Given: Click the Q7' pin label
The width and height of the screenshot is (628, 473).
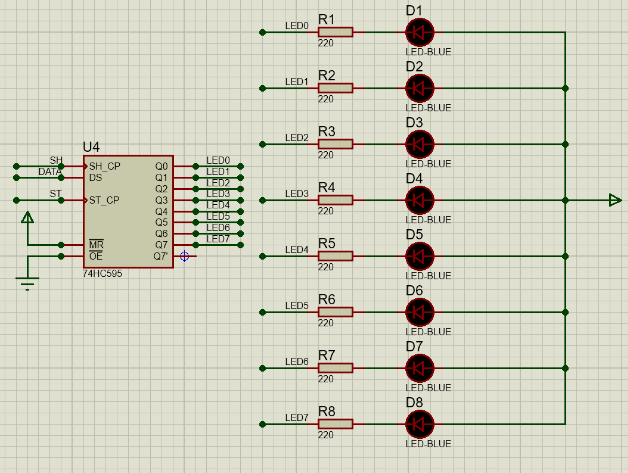Looking at the screenshot, I should (161, 256).
